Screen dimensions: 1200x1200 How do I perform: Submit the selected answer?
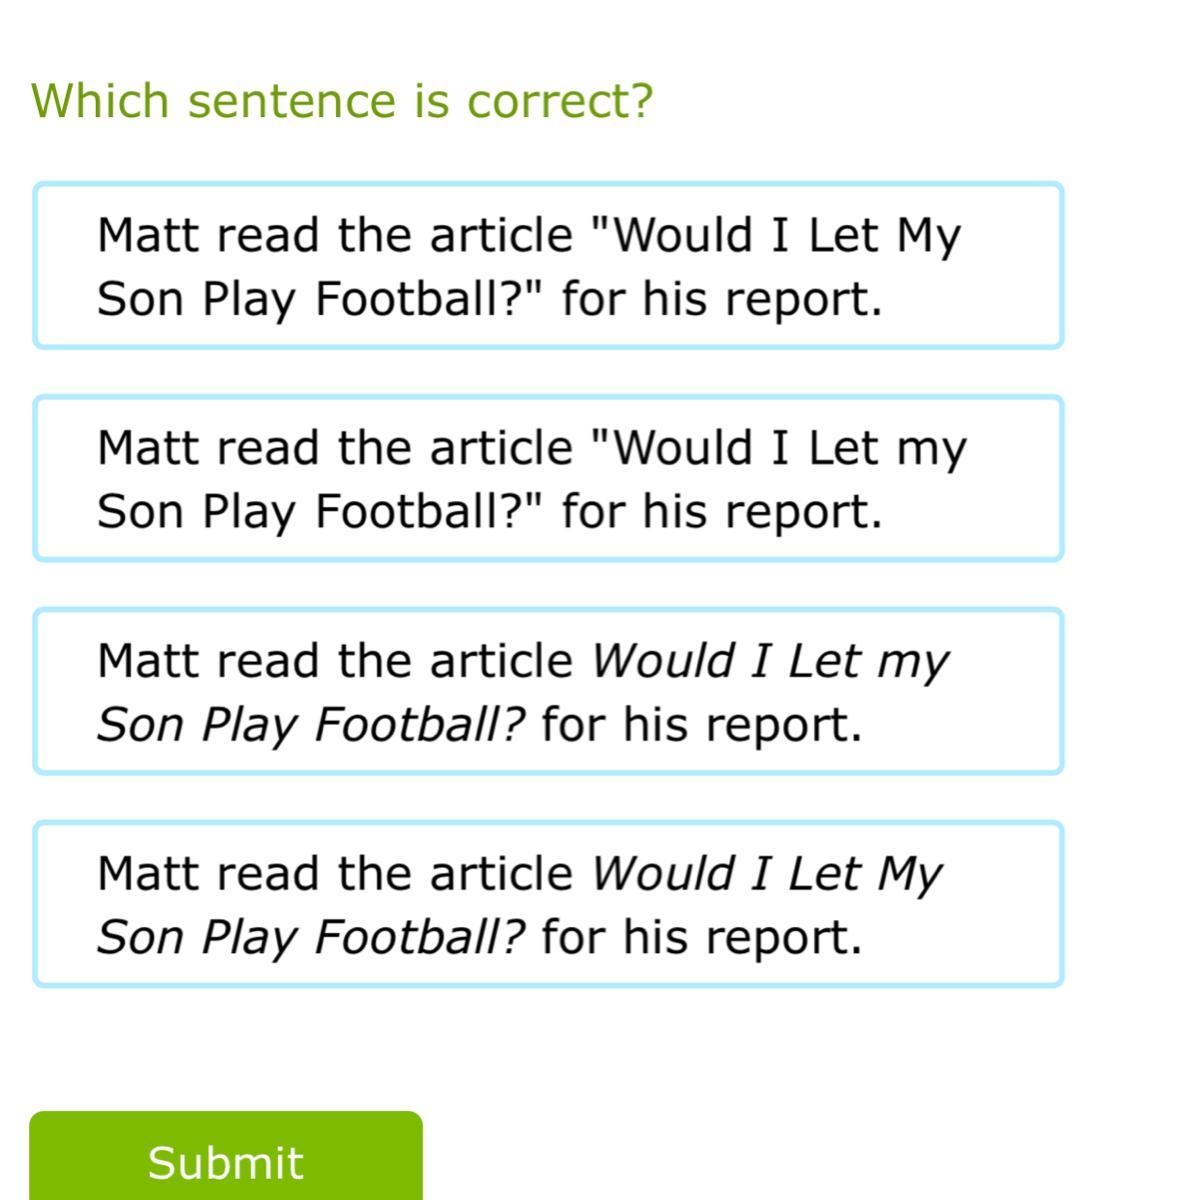point(226,1160)
